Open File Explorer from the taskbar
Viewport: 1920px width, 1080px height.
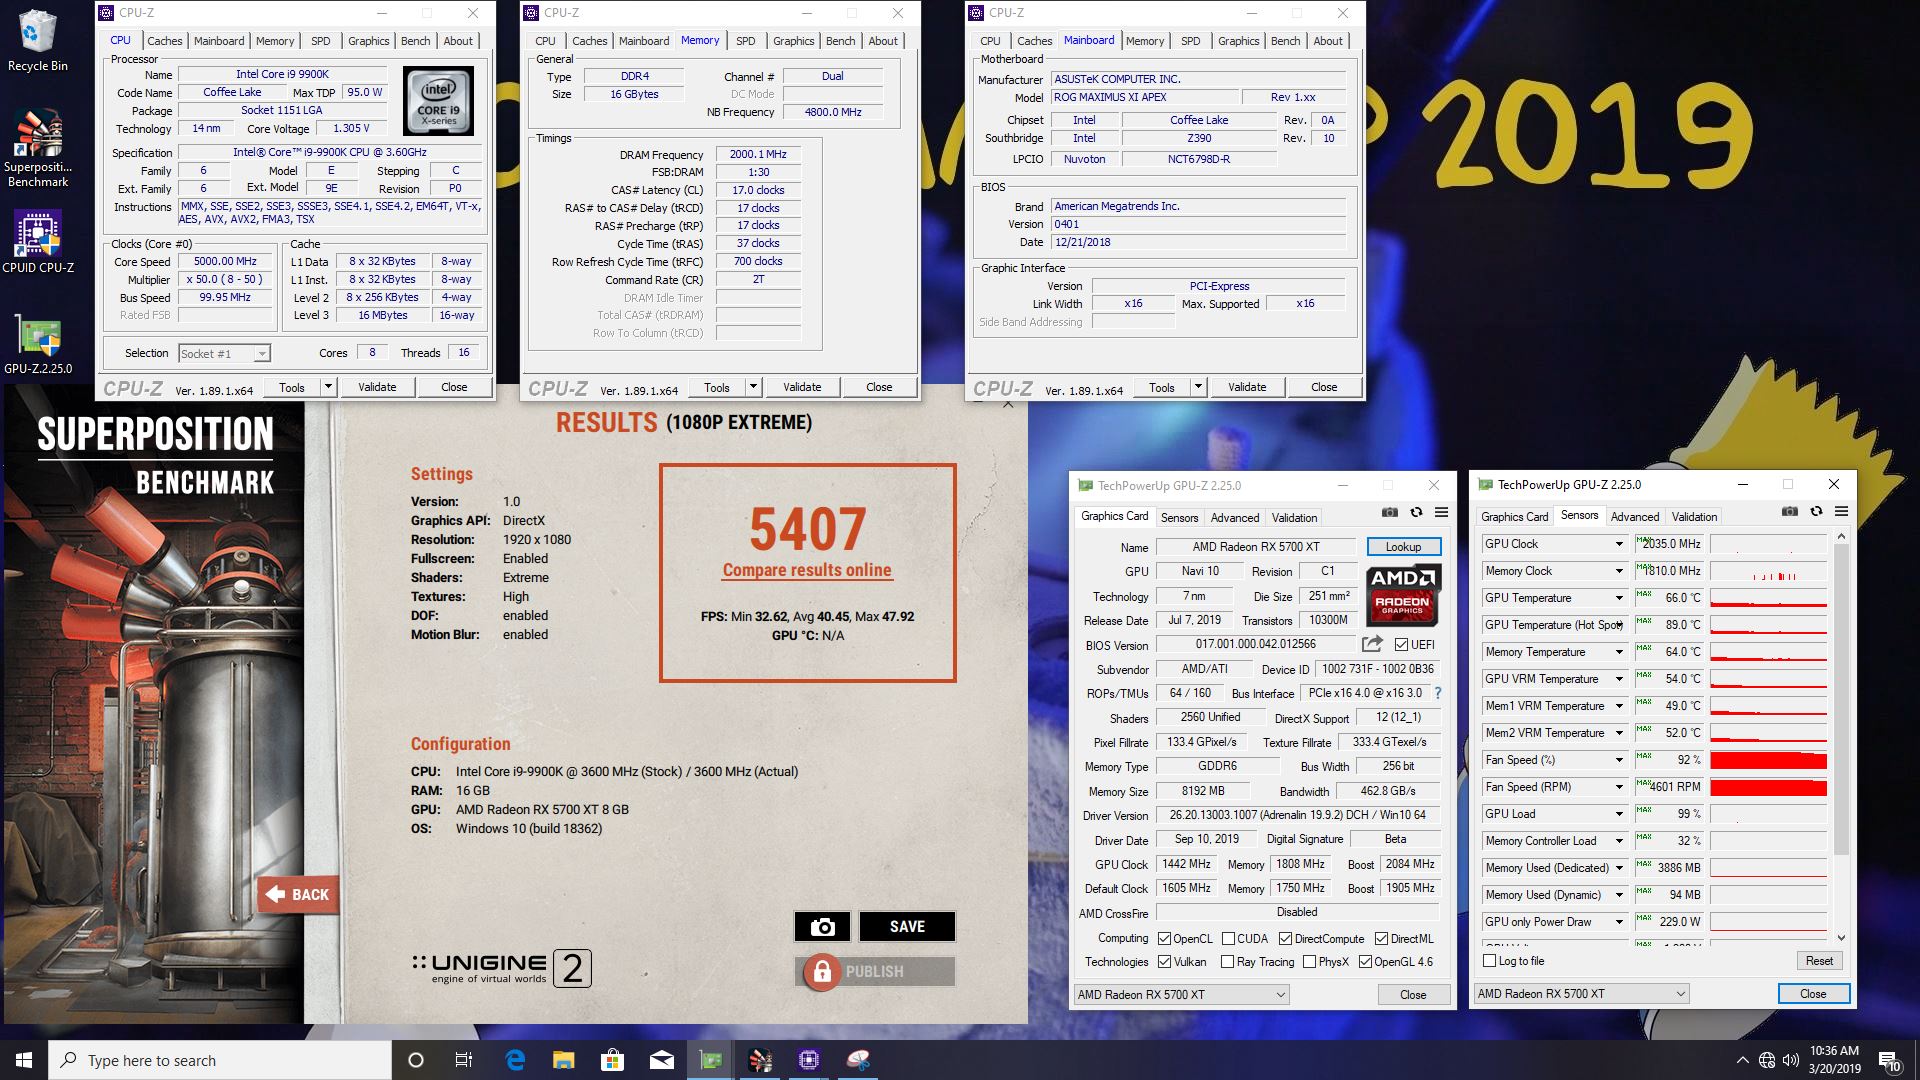tap(564, 1060)
